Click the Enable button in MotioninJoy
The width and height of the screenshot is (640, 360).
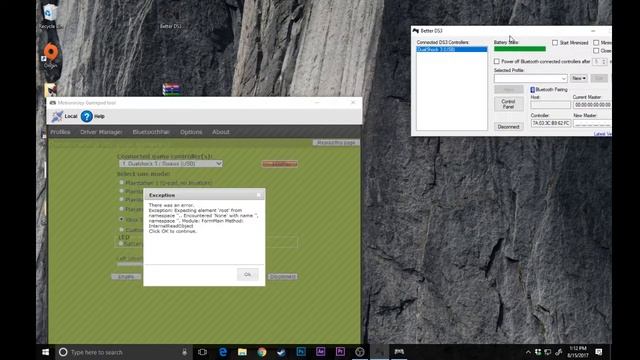pos(126,277)
